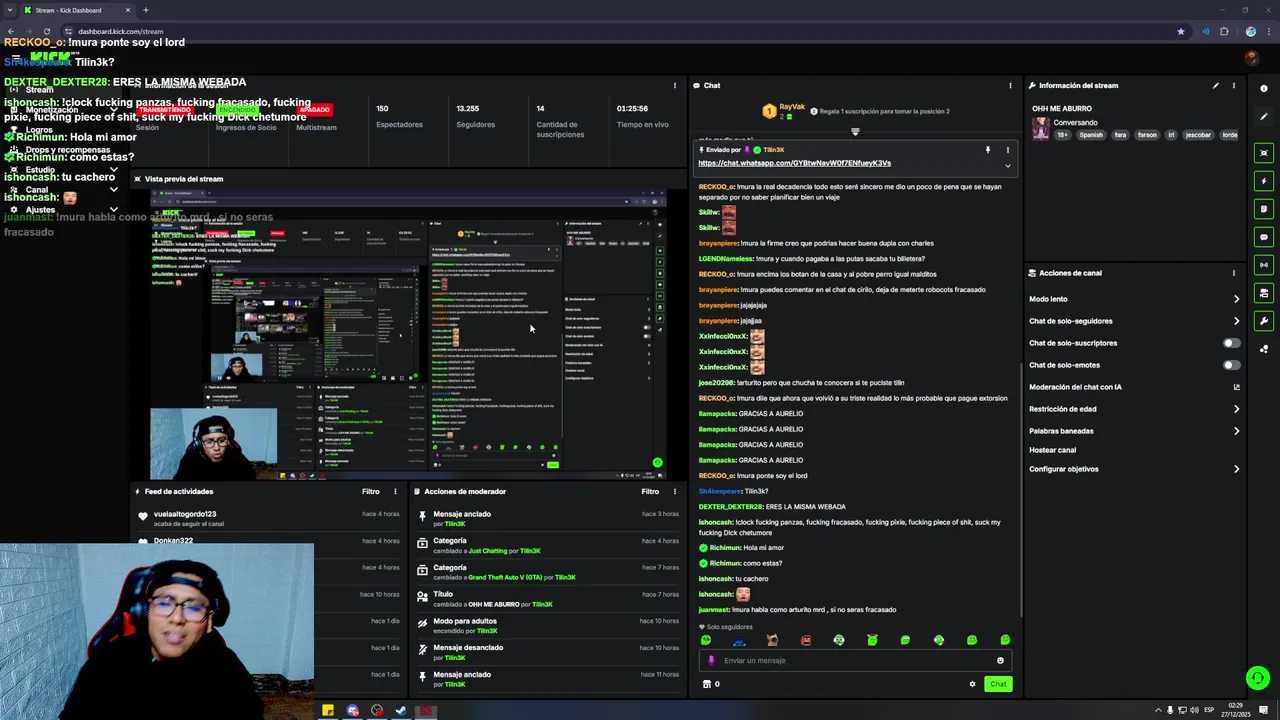
Task: Open Chat panel three-dot menu
Action: tap(1010, 86)
